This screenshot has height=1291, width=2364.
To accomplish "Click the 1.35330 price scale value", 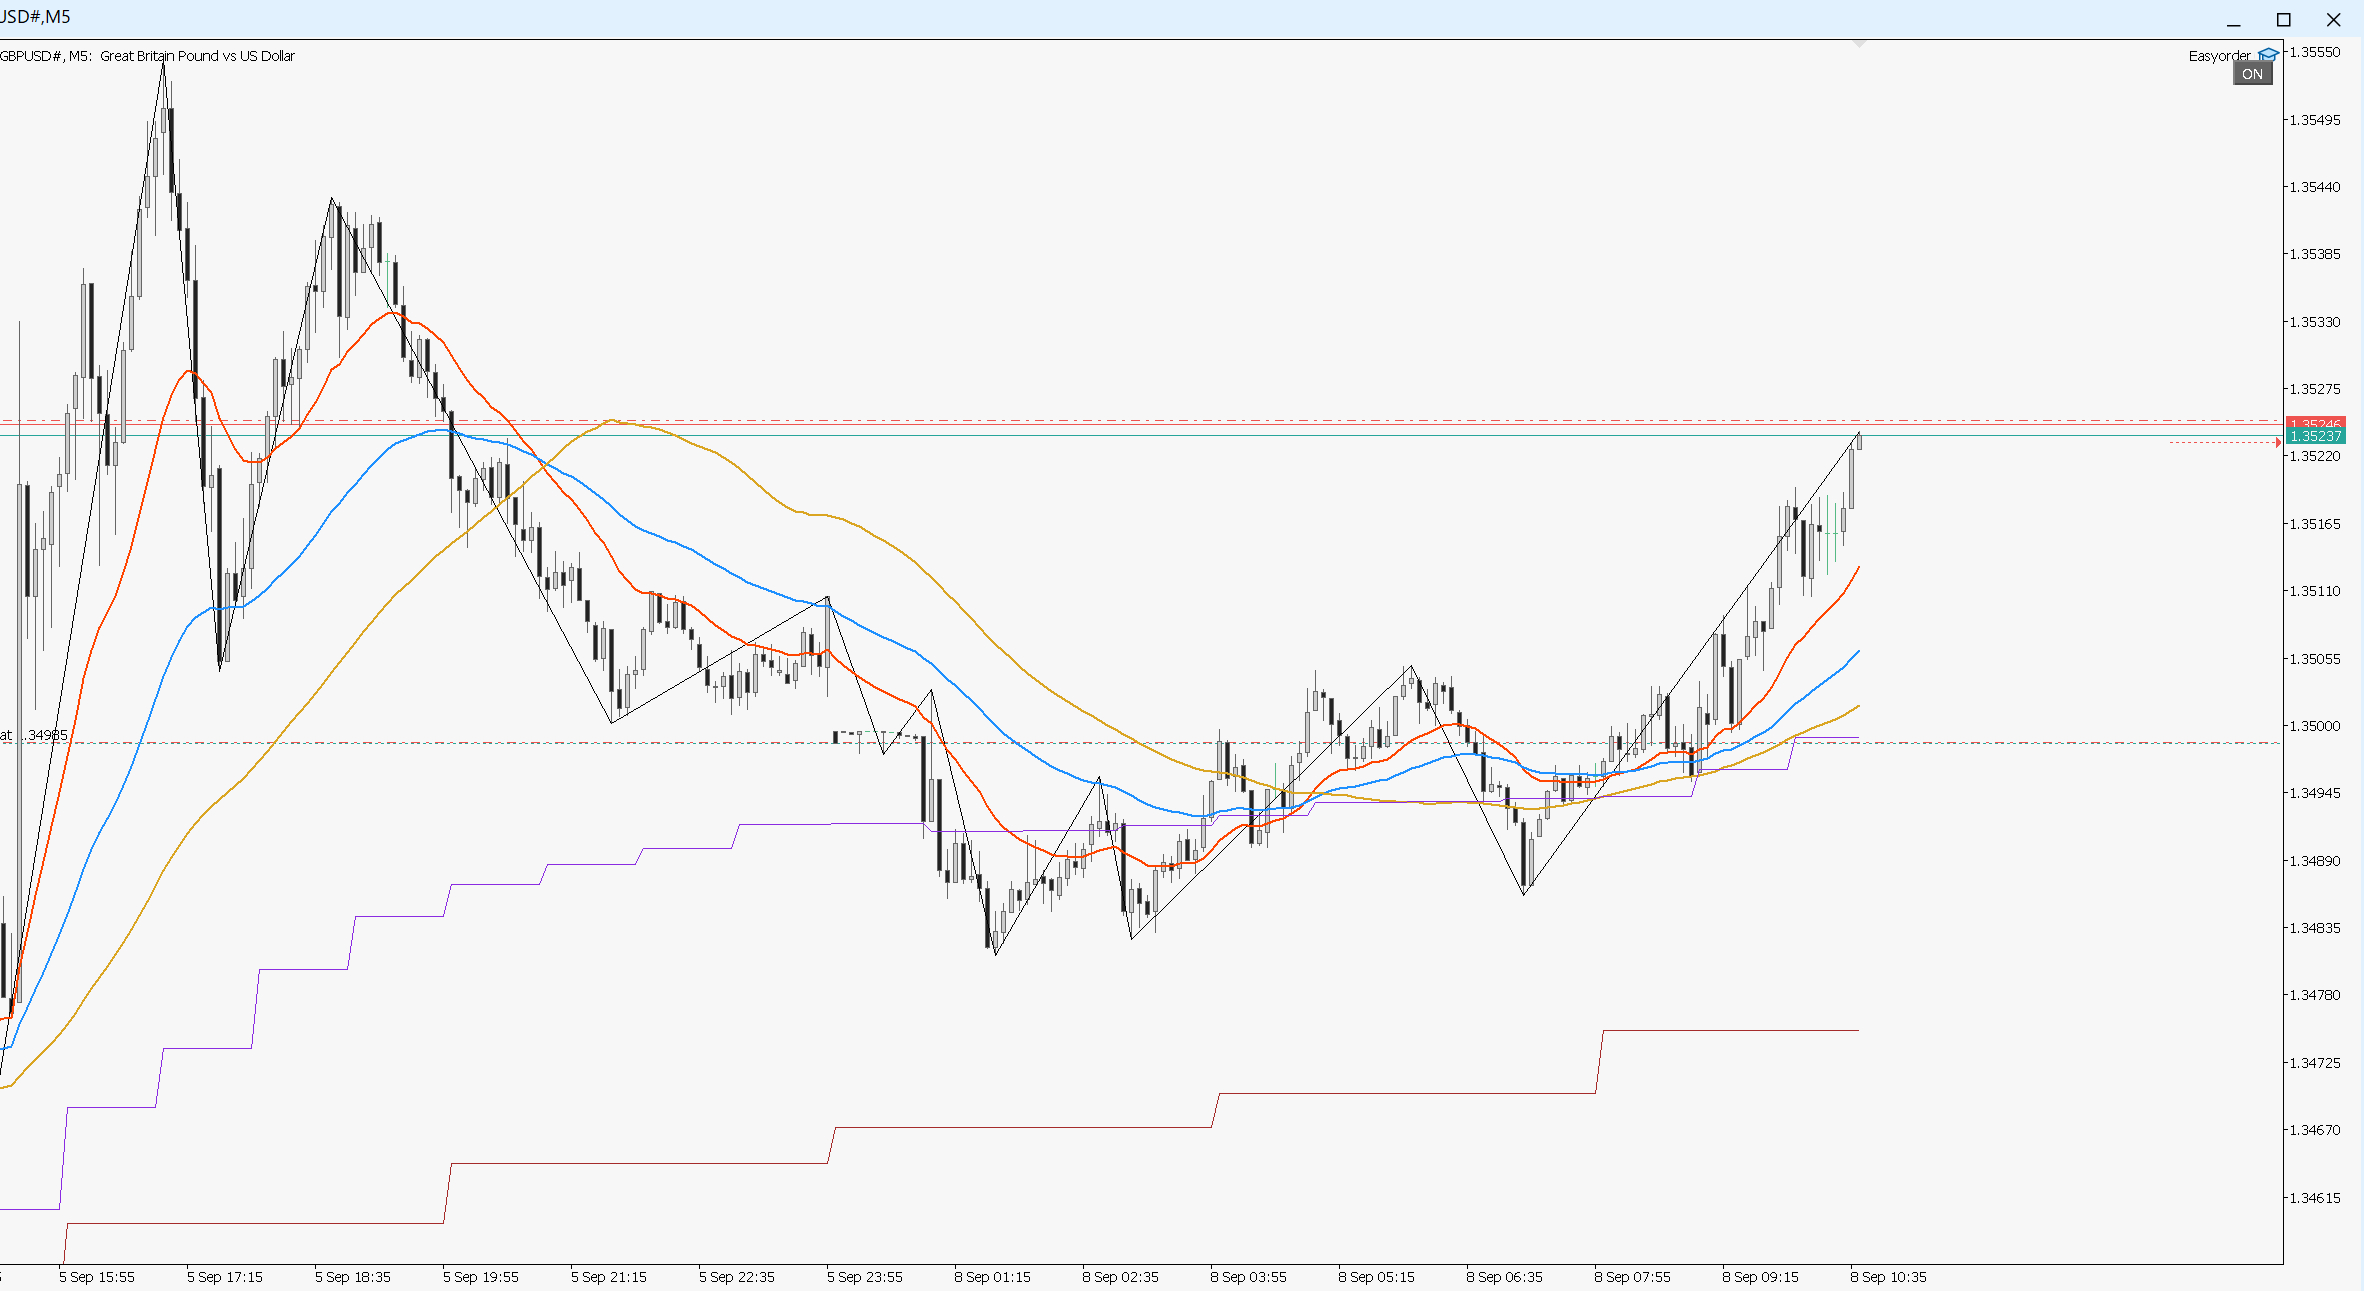I will (2315, 322).
